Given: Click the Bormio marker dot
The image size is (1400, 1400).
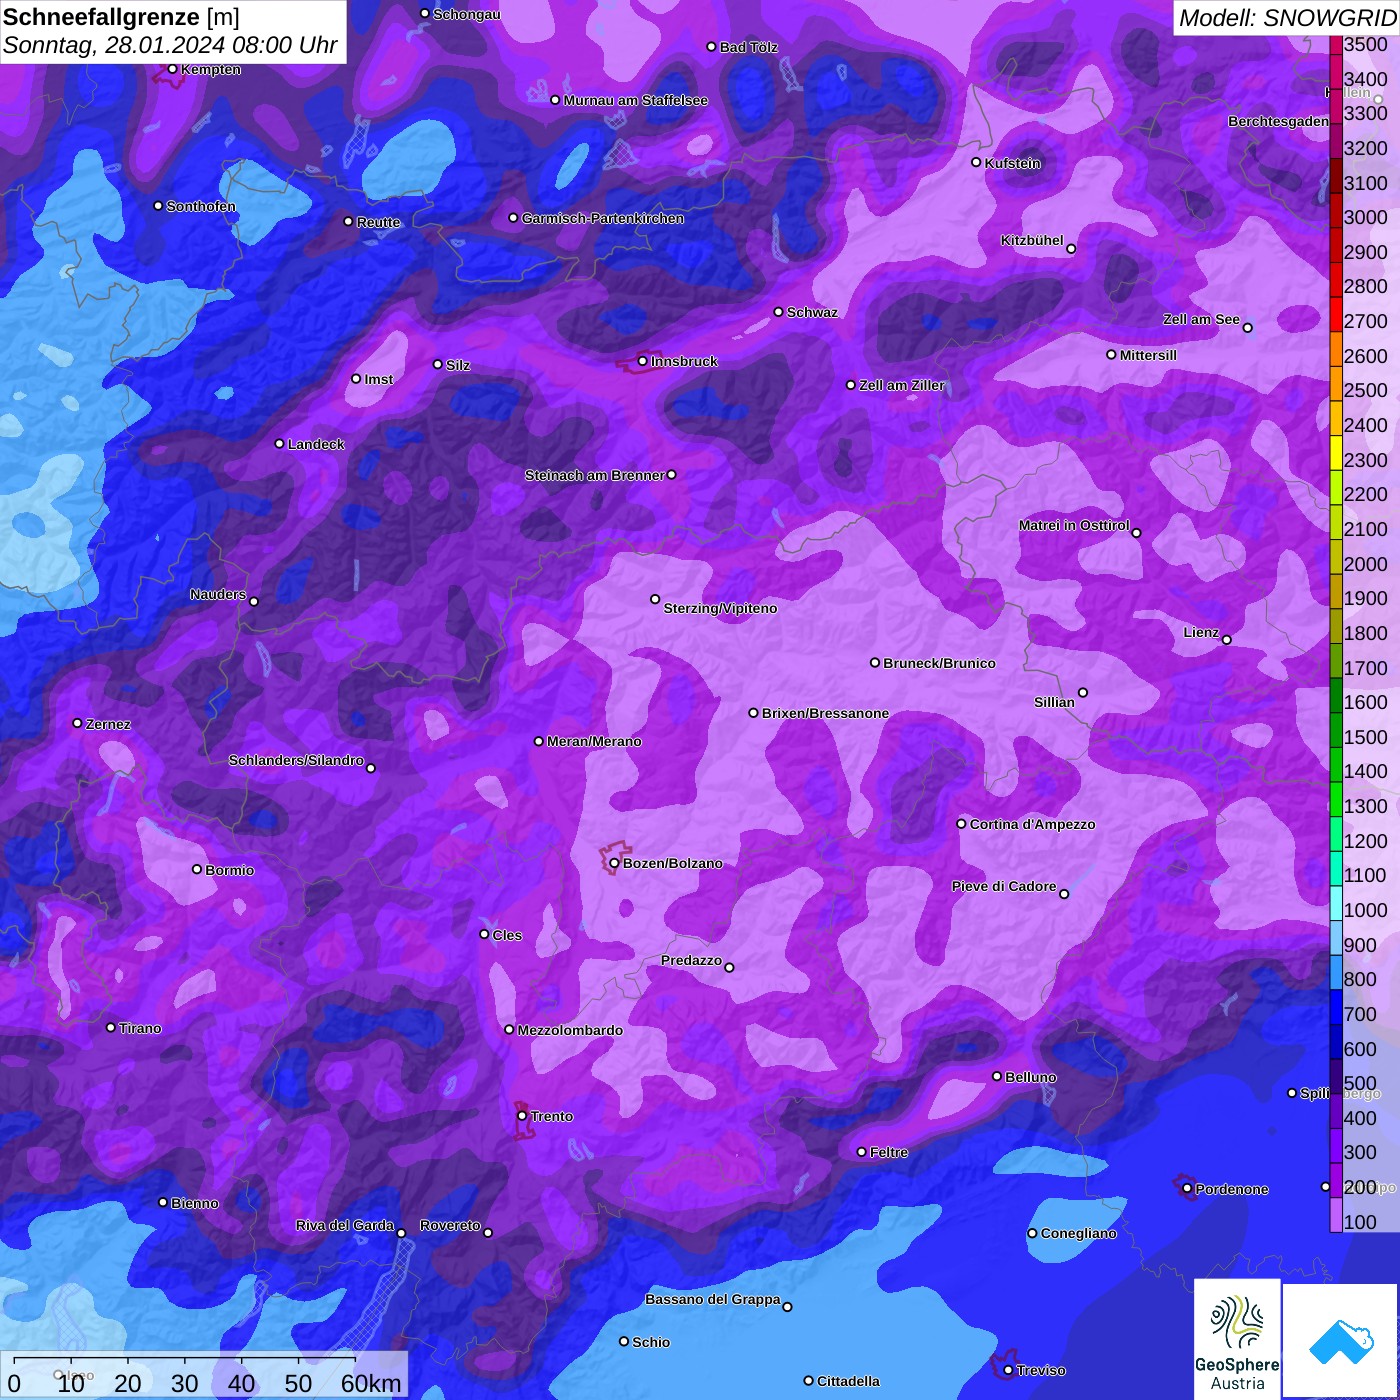Looking at the screenshot, I should [197, 869].
